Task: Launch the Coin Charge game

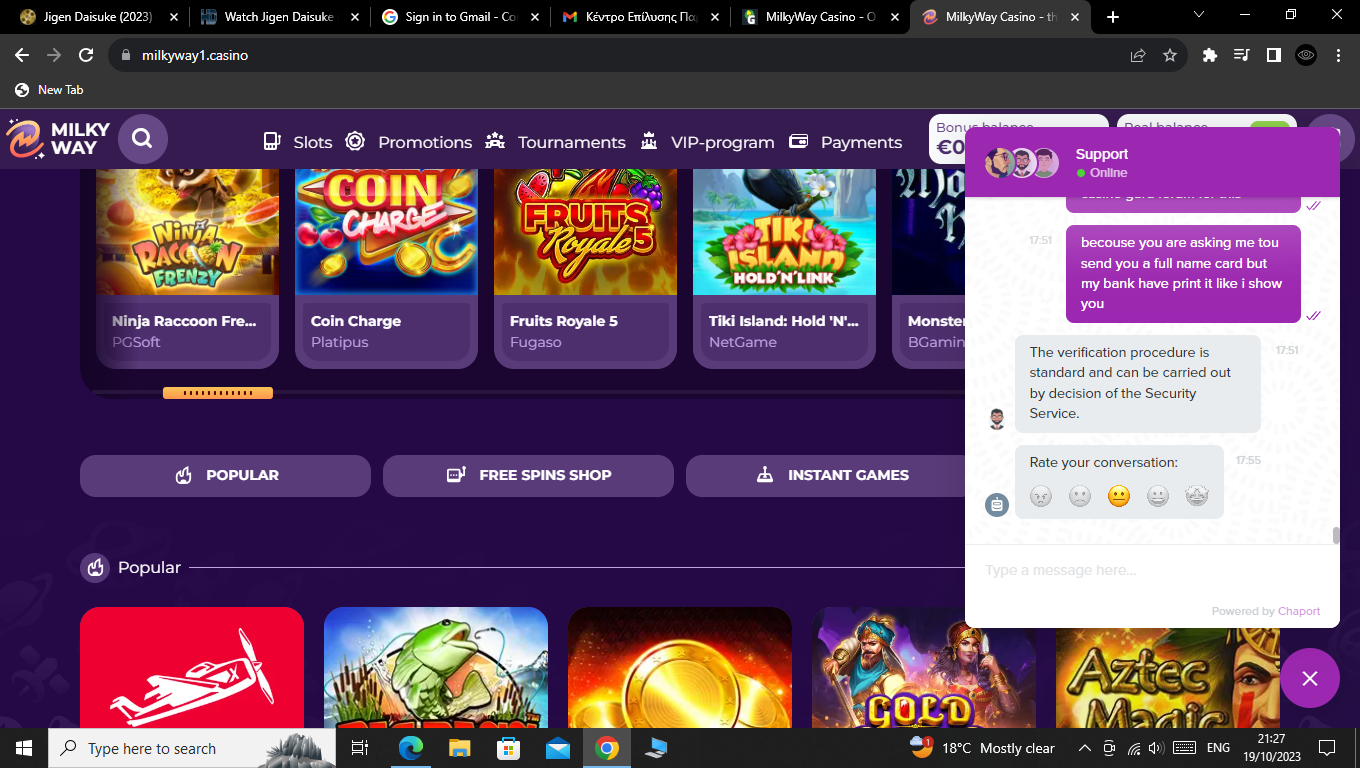Action: point(386,268)
